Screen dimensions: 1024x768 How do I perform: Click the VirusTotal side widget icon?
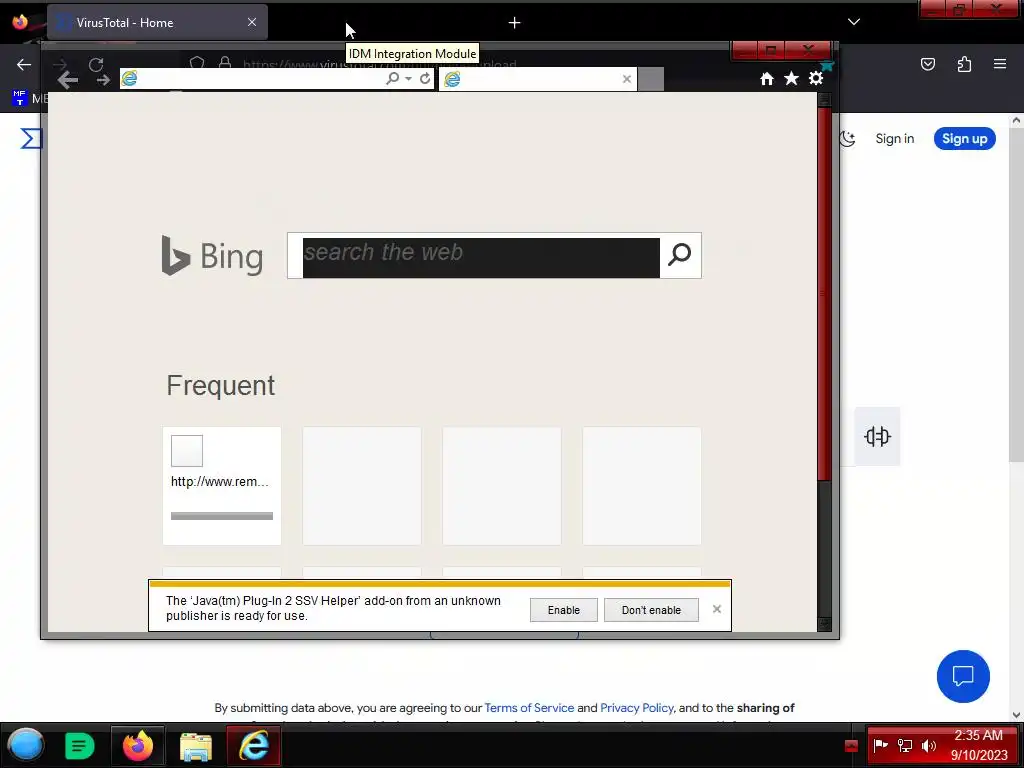(x=877, y=436)
